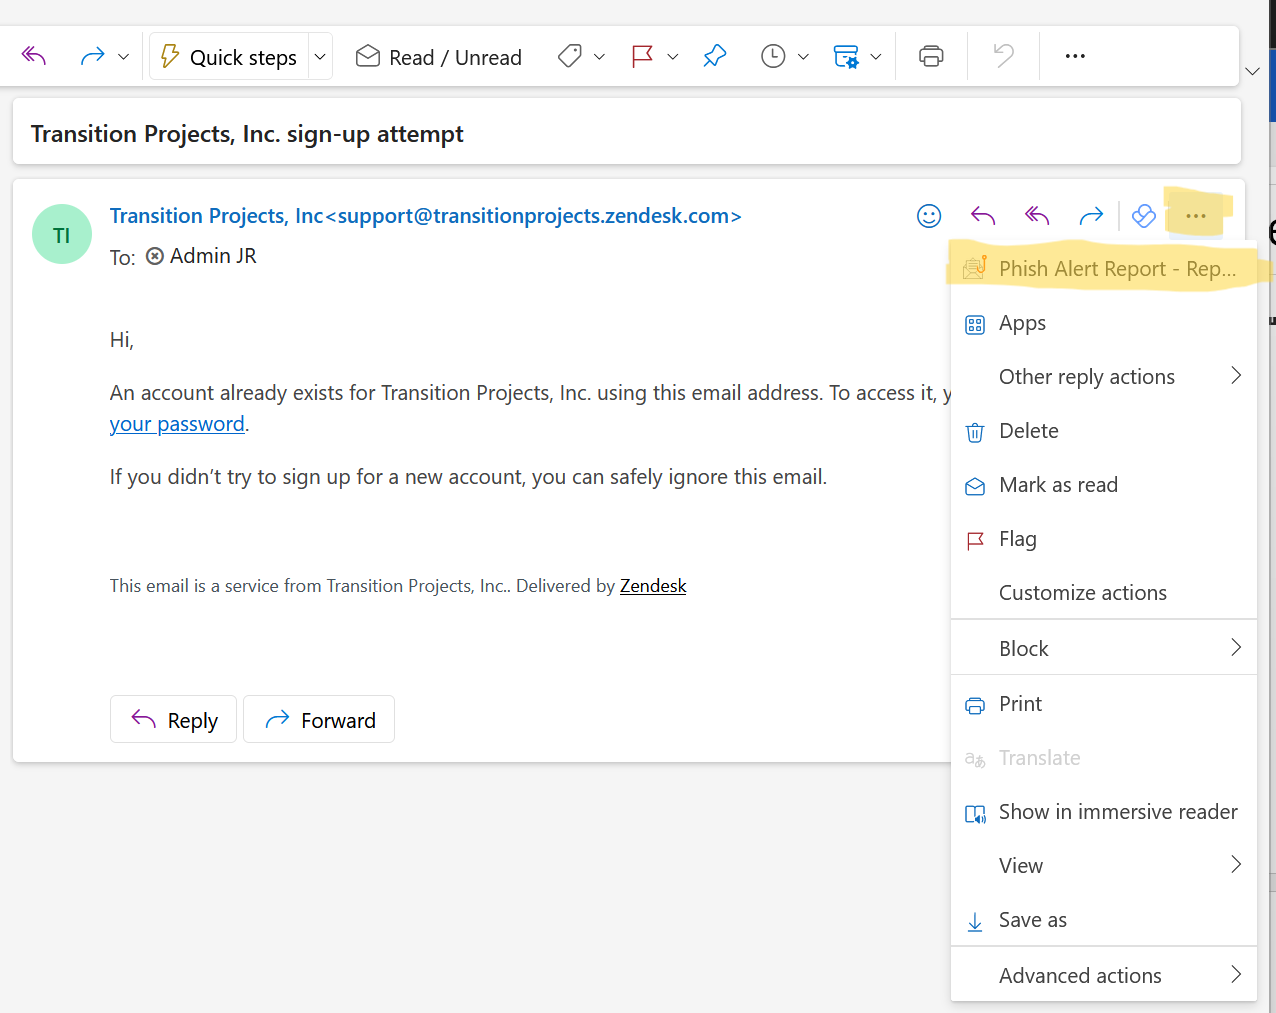This screenshot has height=1013, width=1276.
Task: Expand Advanced actions submenu
Action: 1104,975
